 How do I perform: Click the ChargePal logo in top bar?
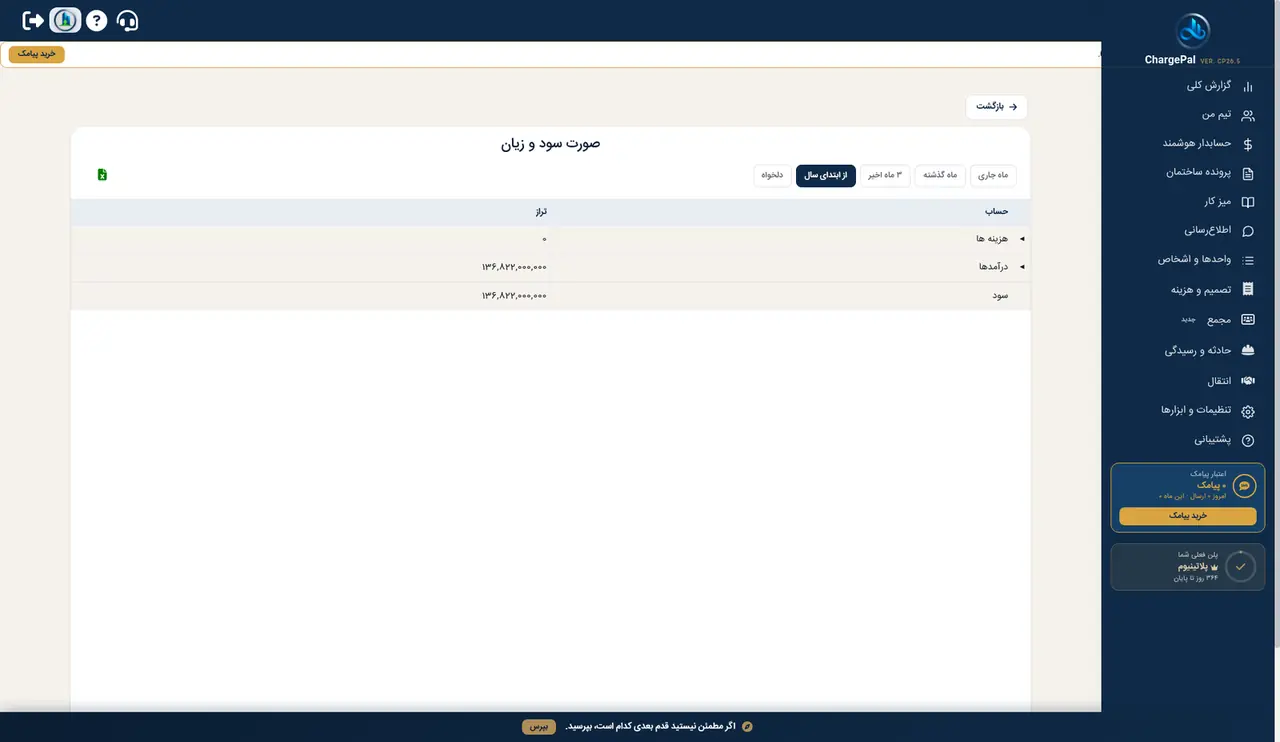(65, 20)
